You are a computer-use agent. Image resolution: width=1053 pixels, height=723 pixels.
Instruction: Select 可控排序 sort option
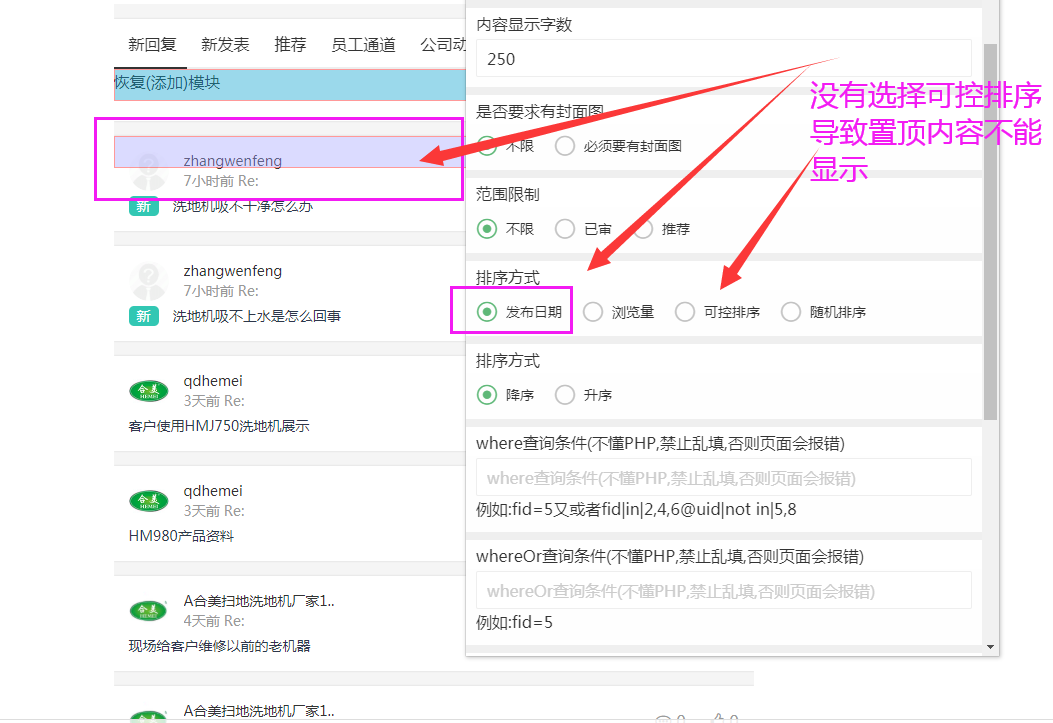click(x=685, y=312)
